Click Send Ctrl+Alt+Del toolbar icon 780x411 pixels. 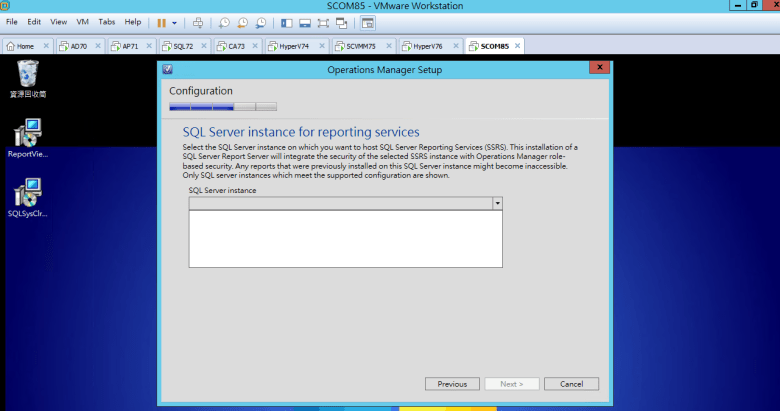[x=198, y=22]
